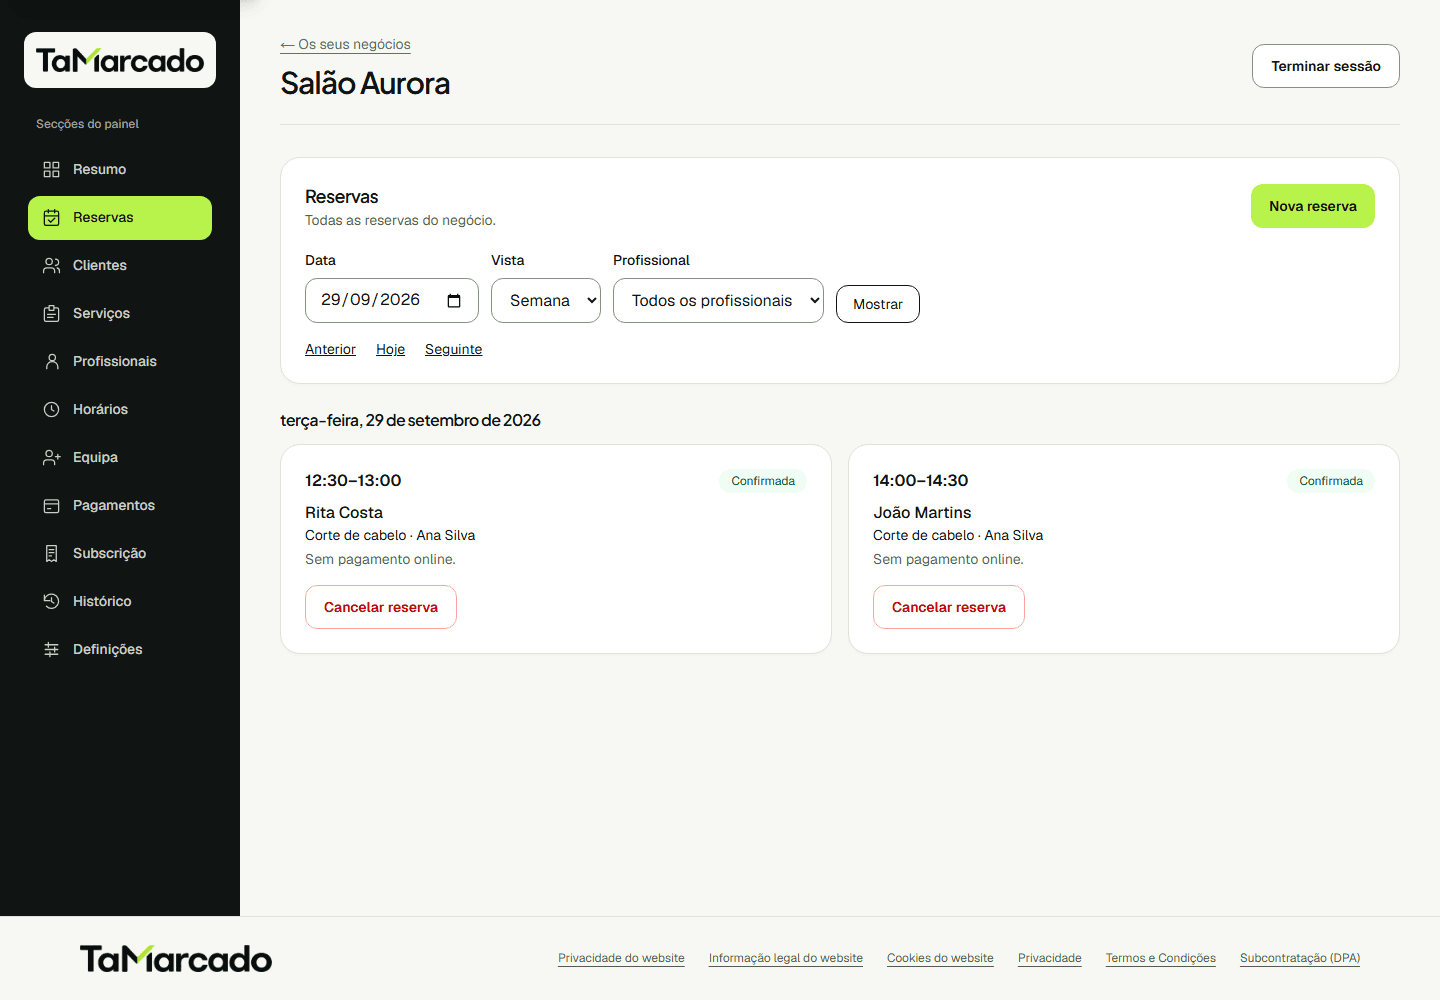
Task: Click the Hoje link
Action: (x=390, y=349)
